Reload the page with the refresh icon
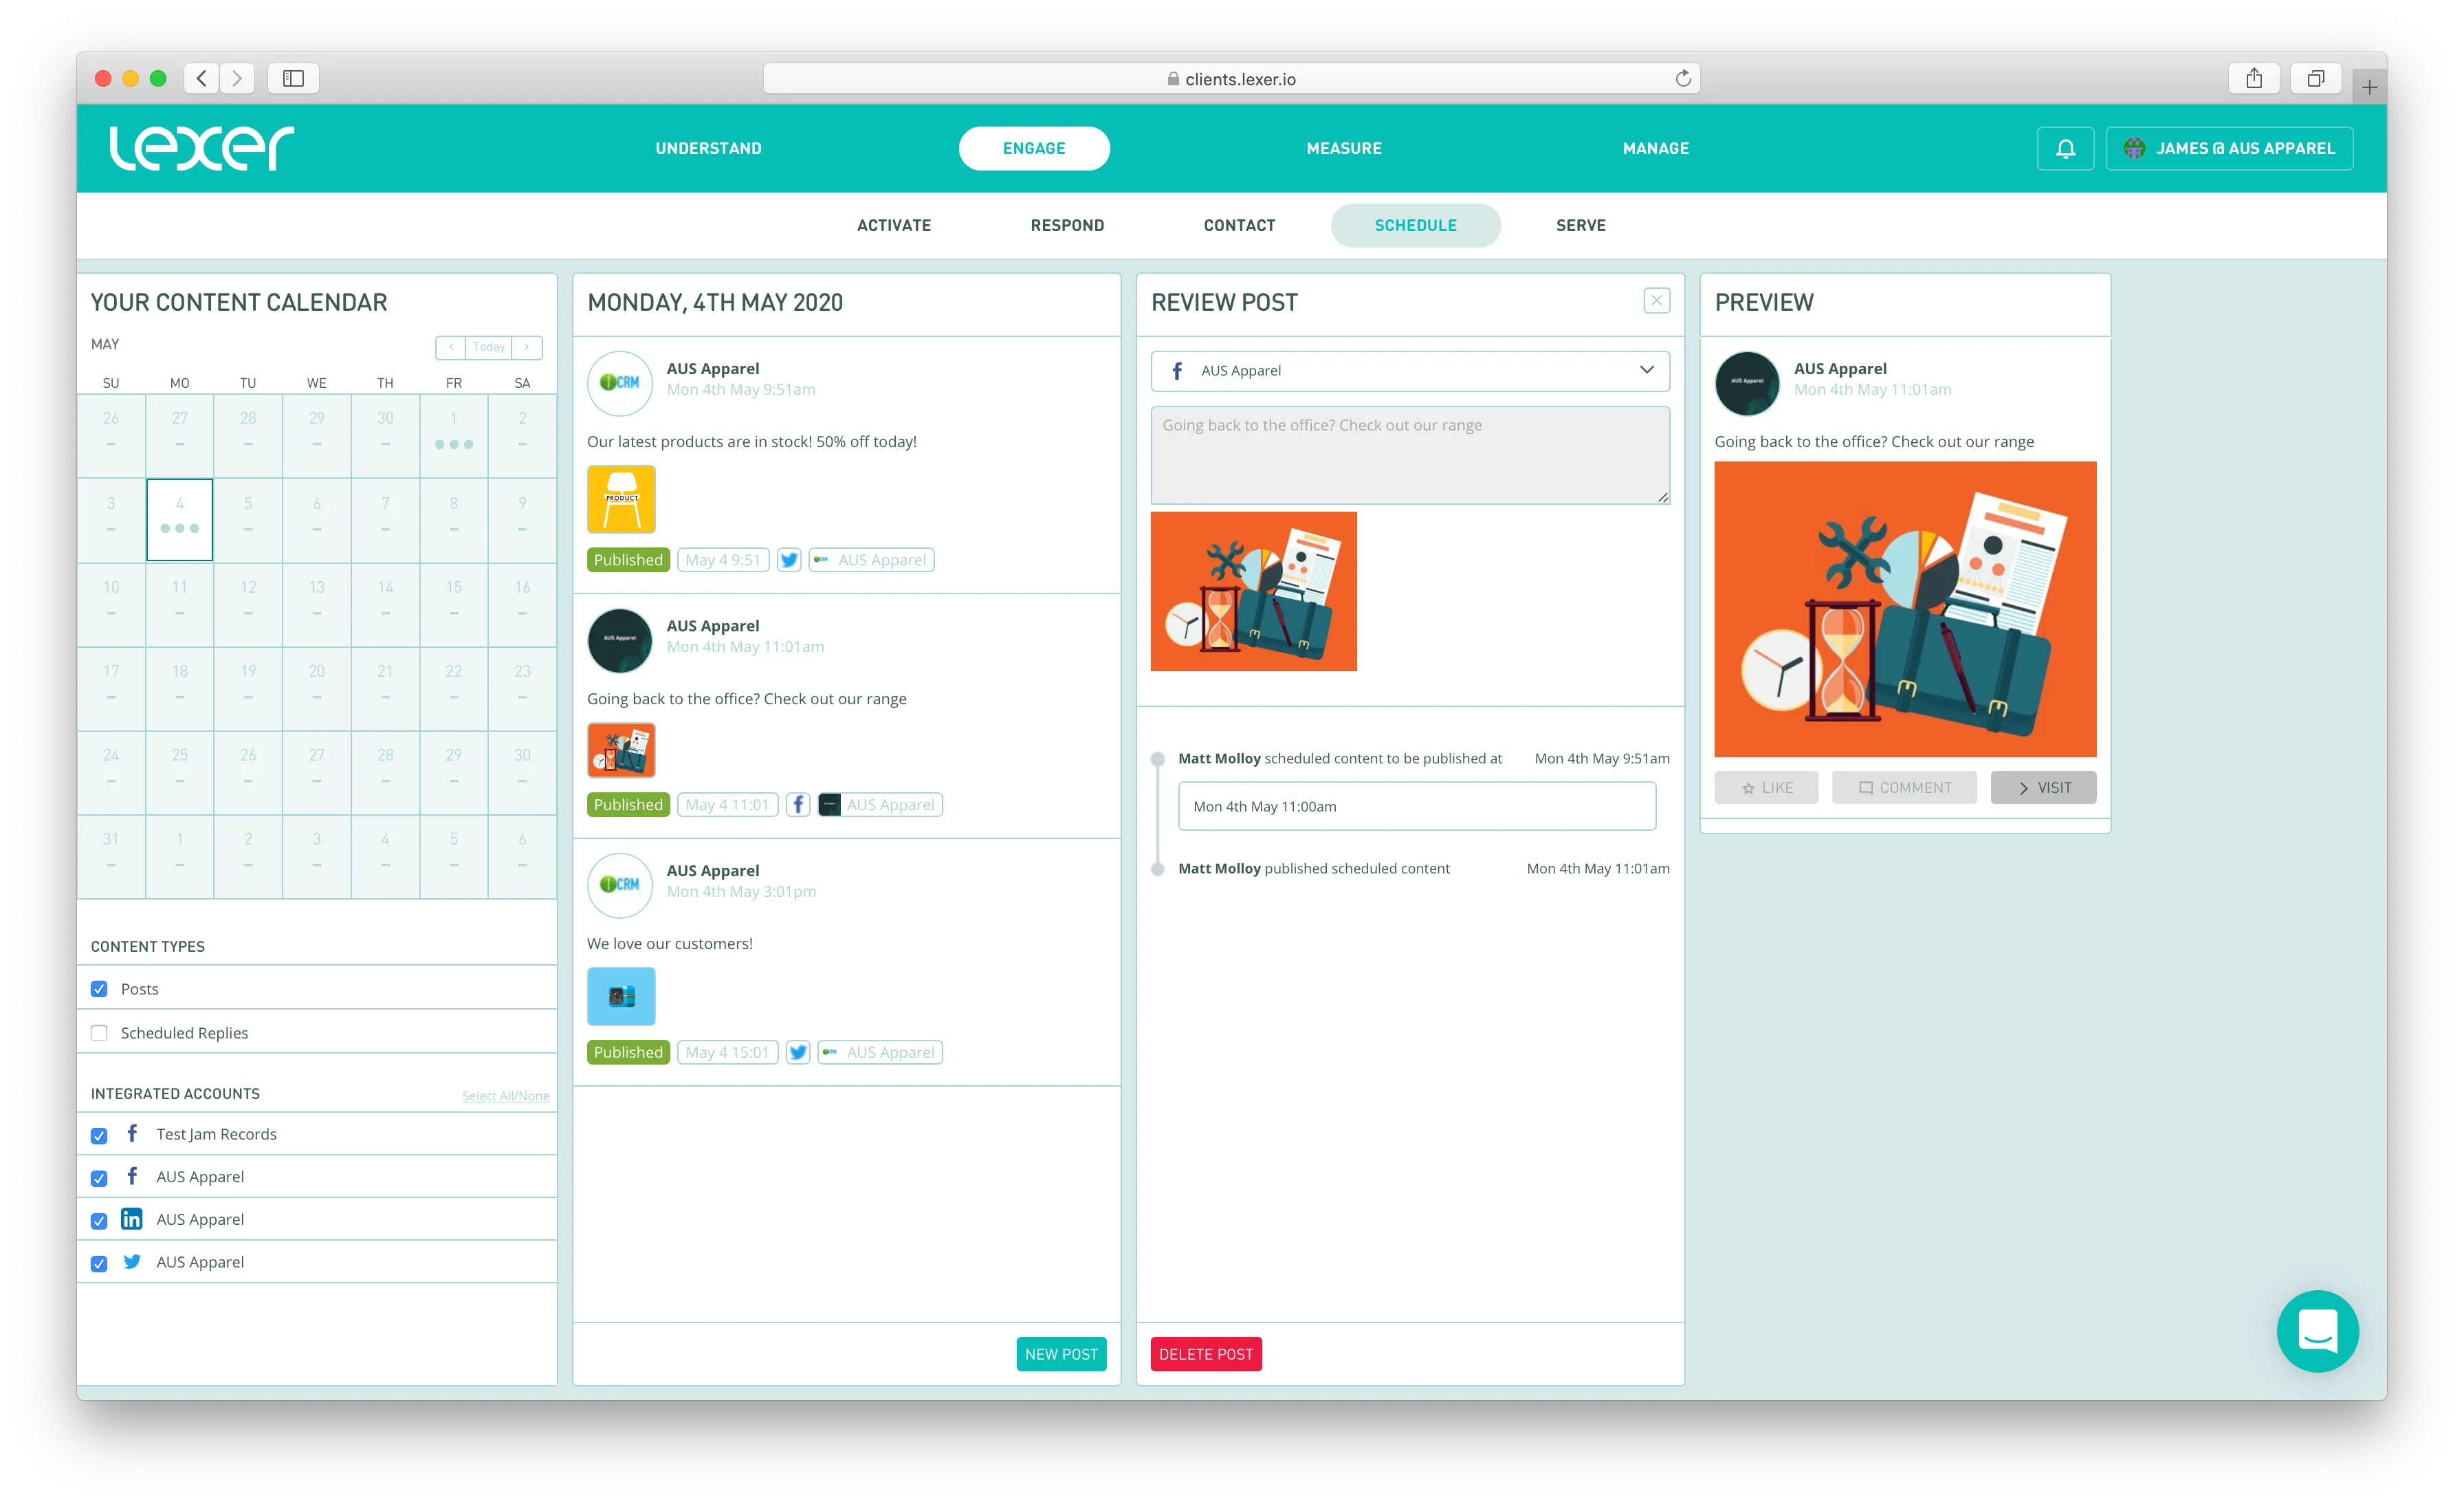The image size is (2464, 1502). [1683, 78]
